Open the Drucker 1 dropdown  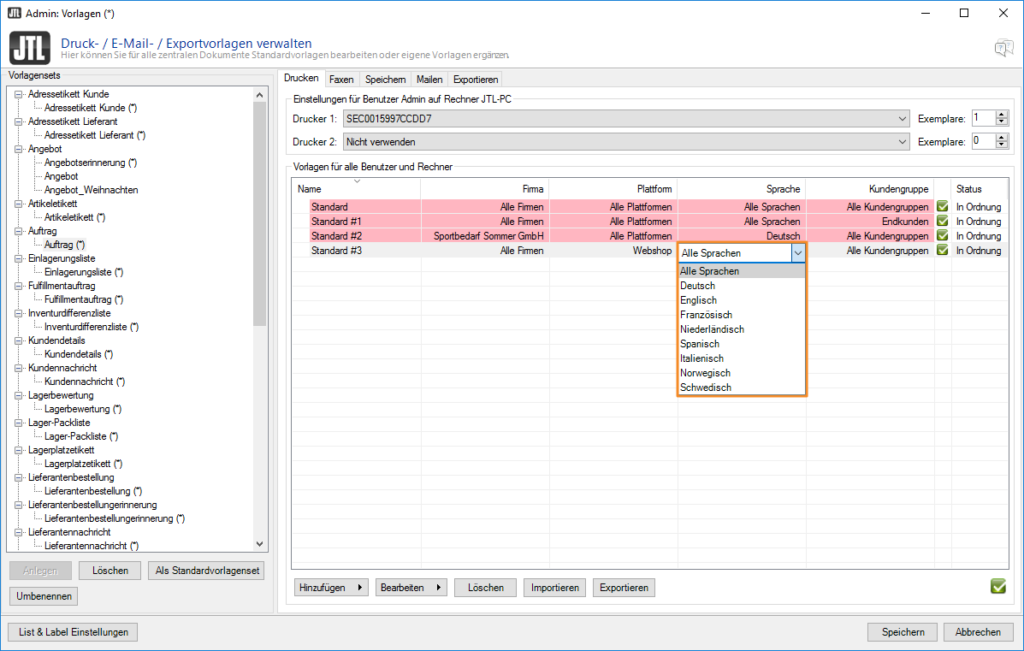(x=902, y=119)
